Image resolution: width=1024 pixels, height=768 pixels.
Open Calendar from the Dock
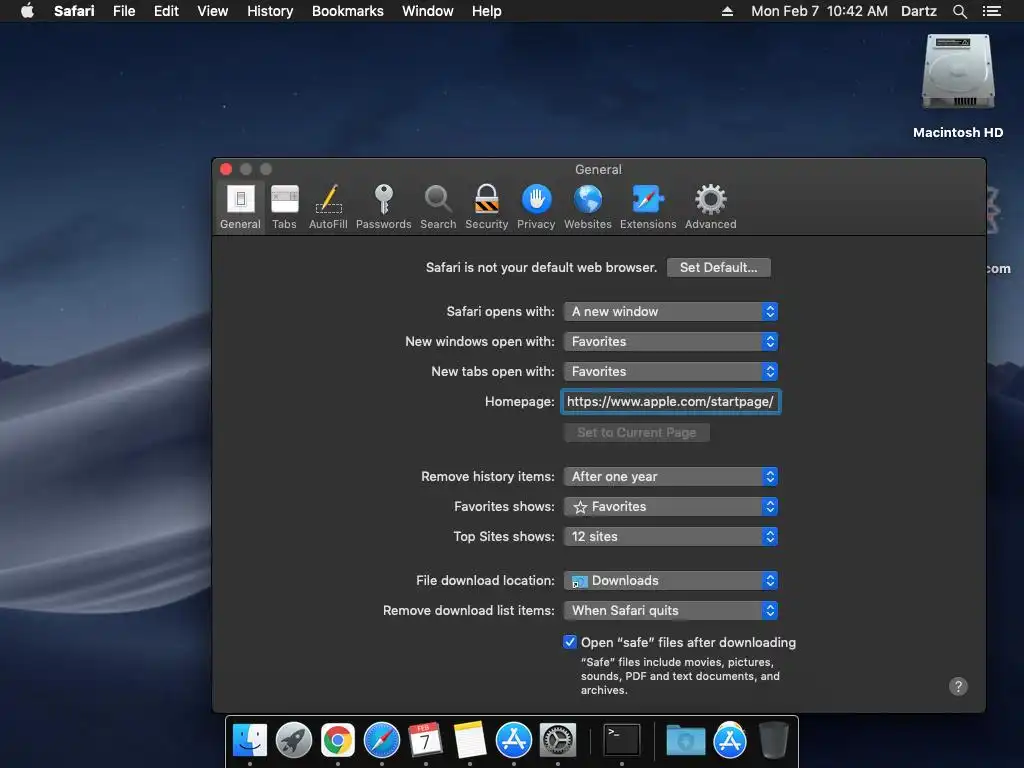pos(425,740)
